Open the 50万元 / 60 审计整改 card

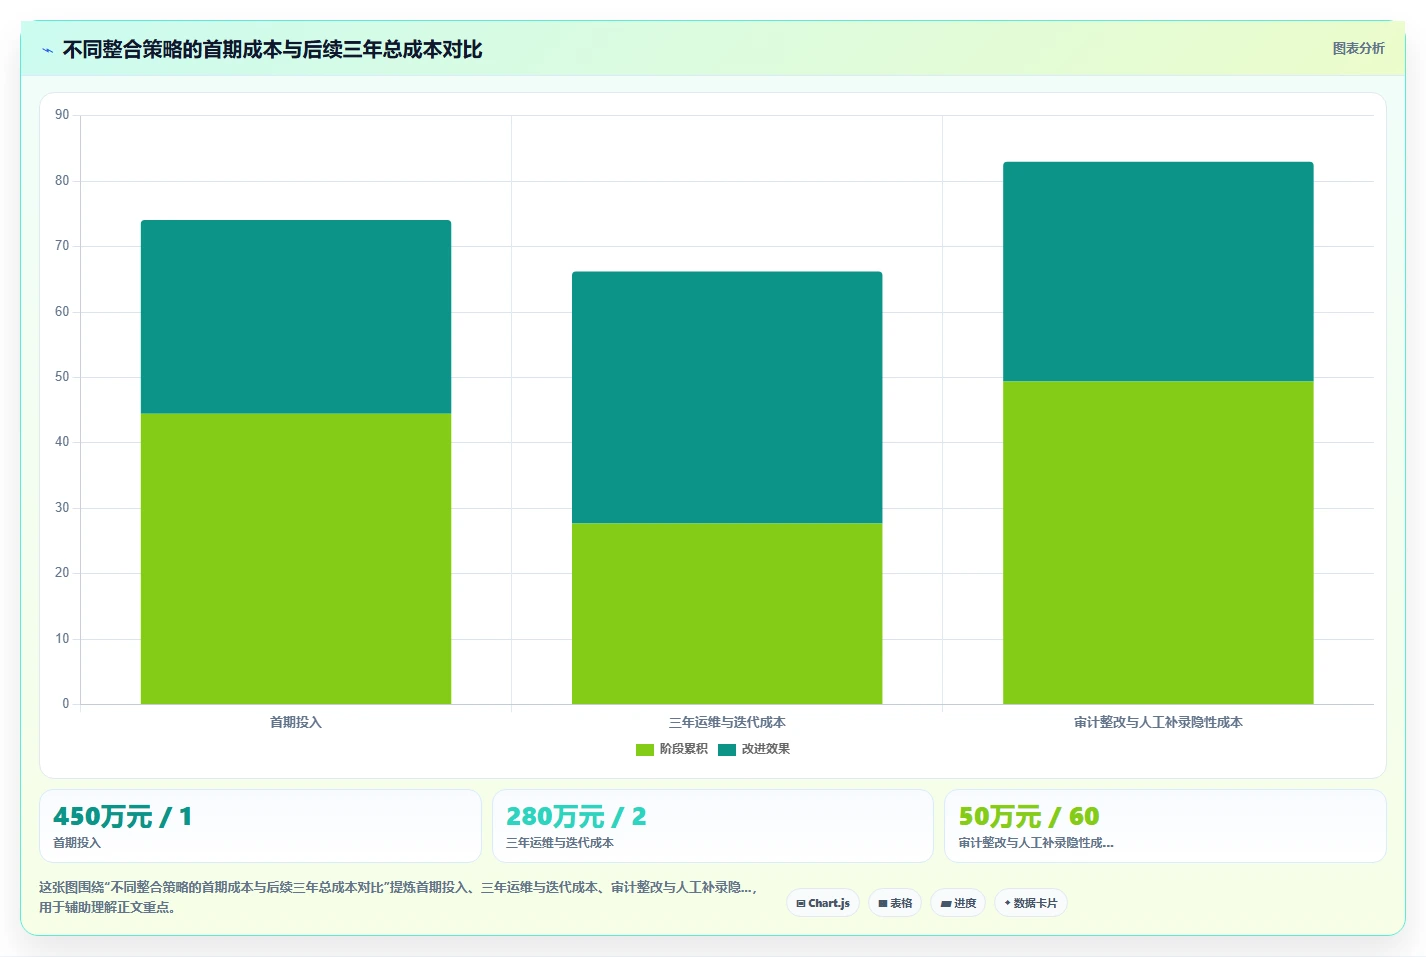pos(1165,826)
